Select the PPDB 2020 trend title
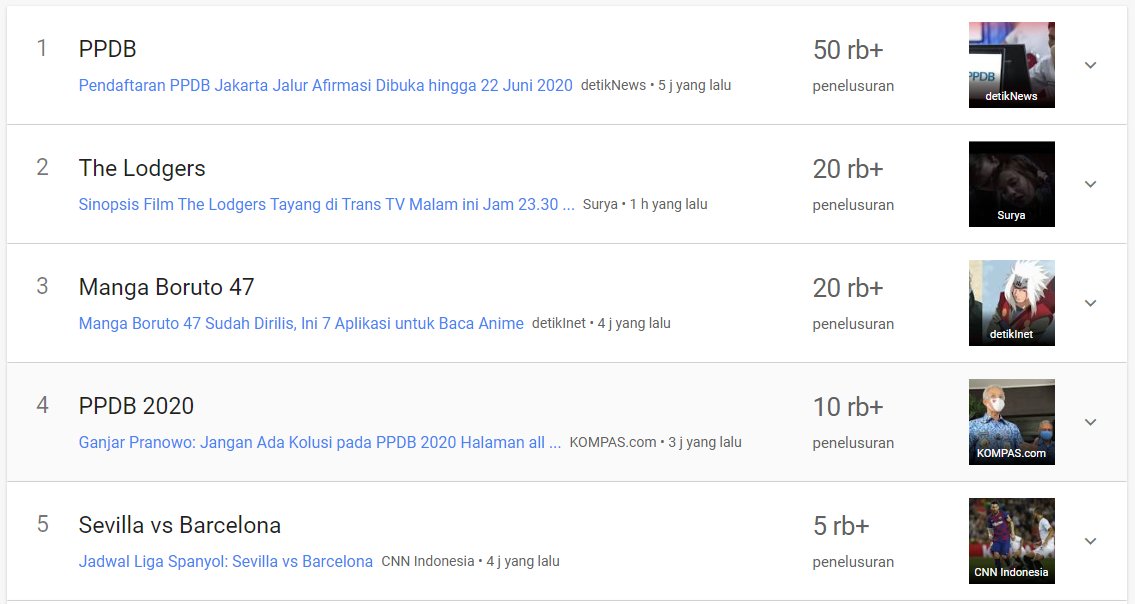The height and width of the screenshot is (604, 1135). 136,406
